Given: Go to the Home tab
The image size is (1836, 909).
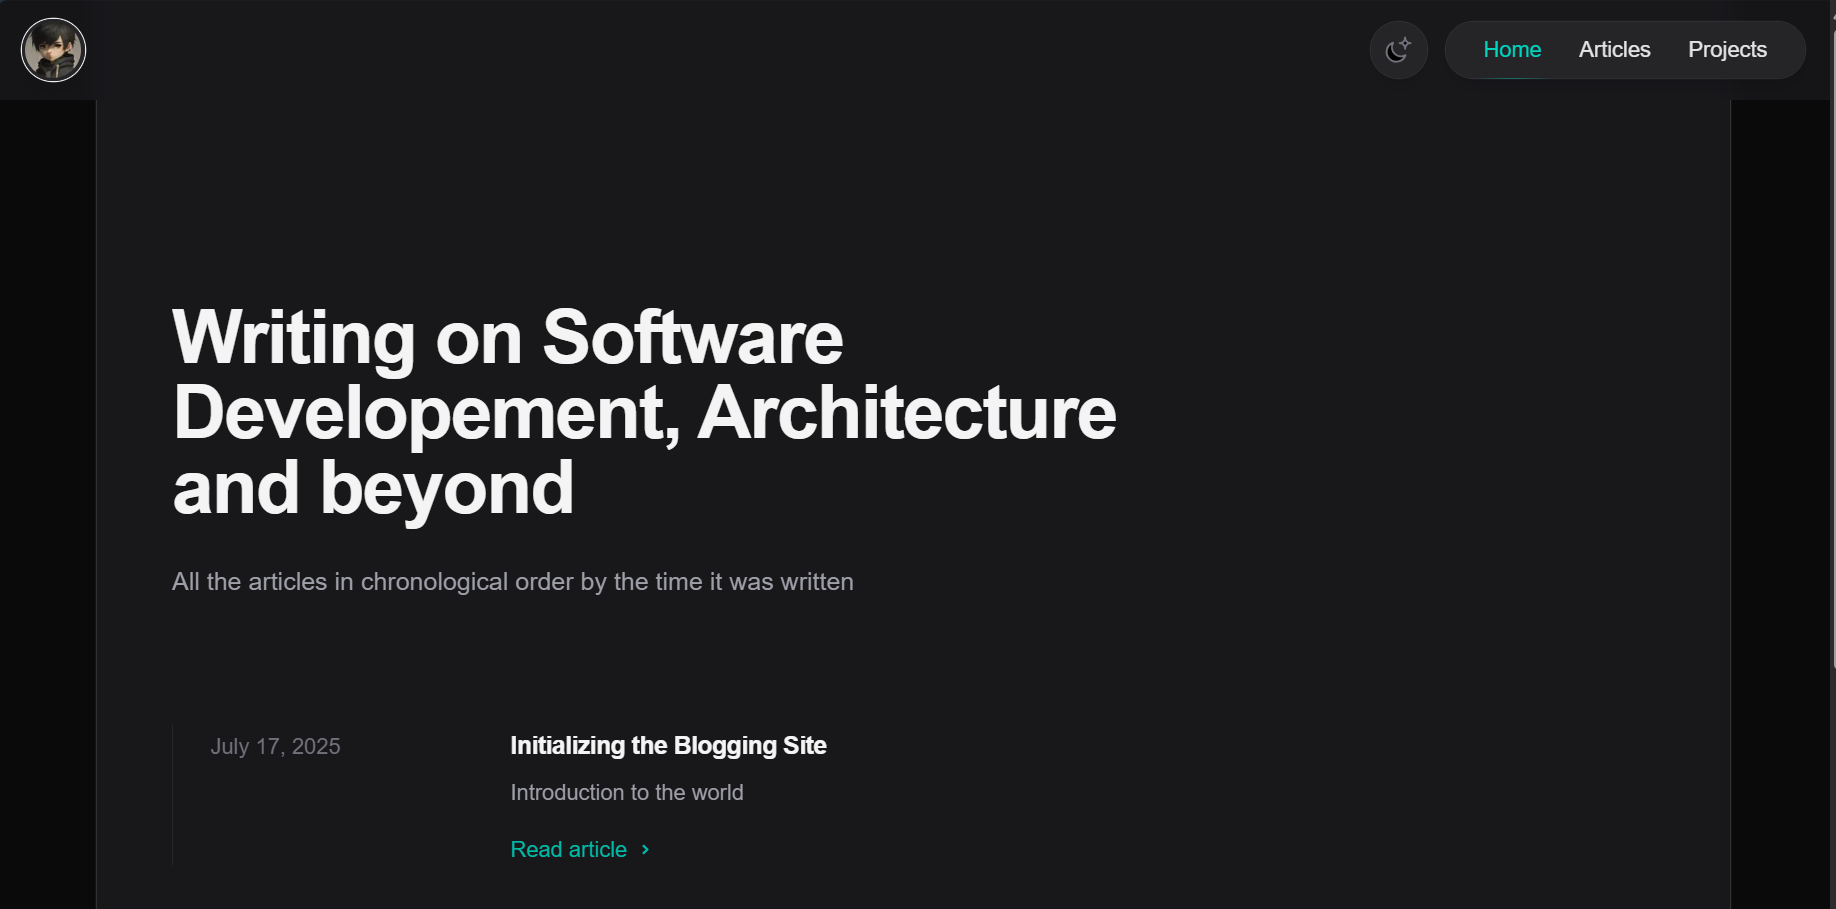Looking at the screenshot, I should 1511,50.
